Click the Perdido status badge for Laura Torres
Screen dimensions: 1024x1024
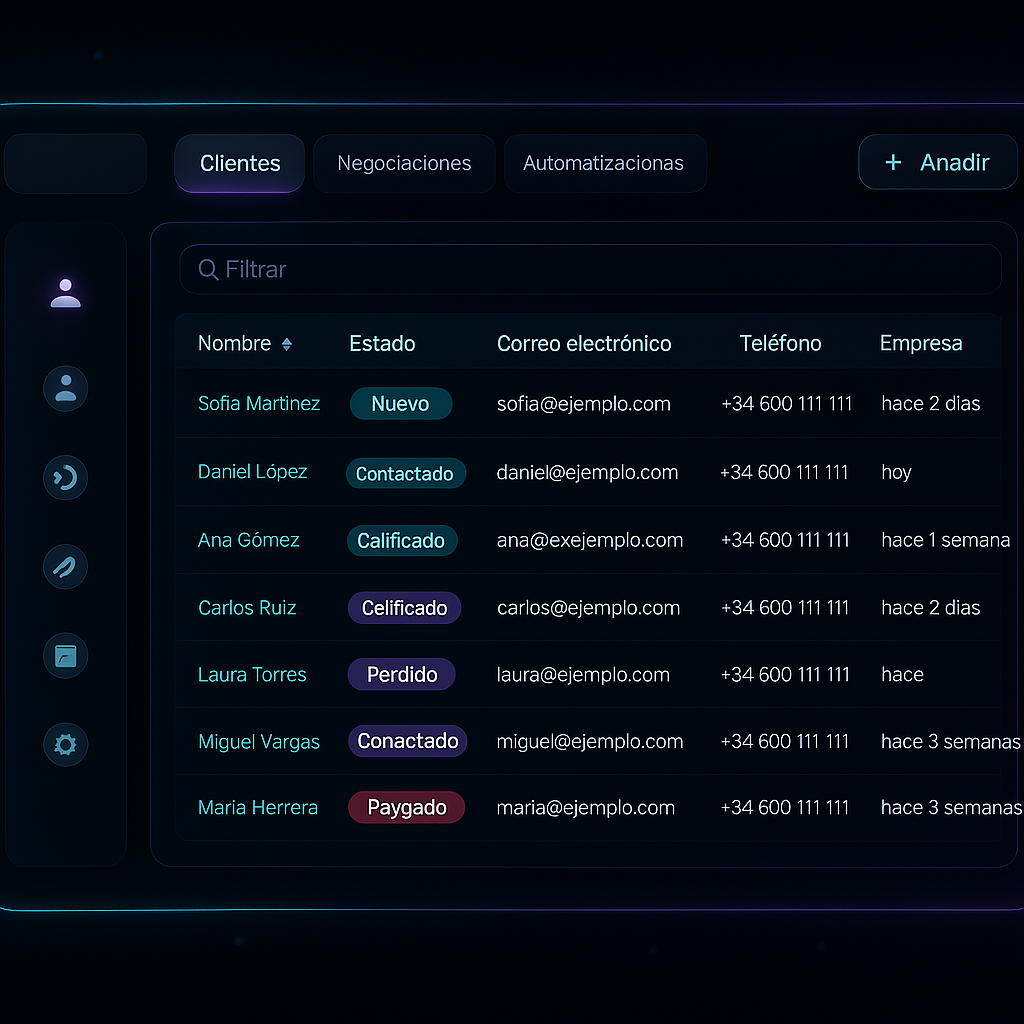(x=401, y=674)
